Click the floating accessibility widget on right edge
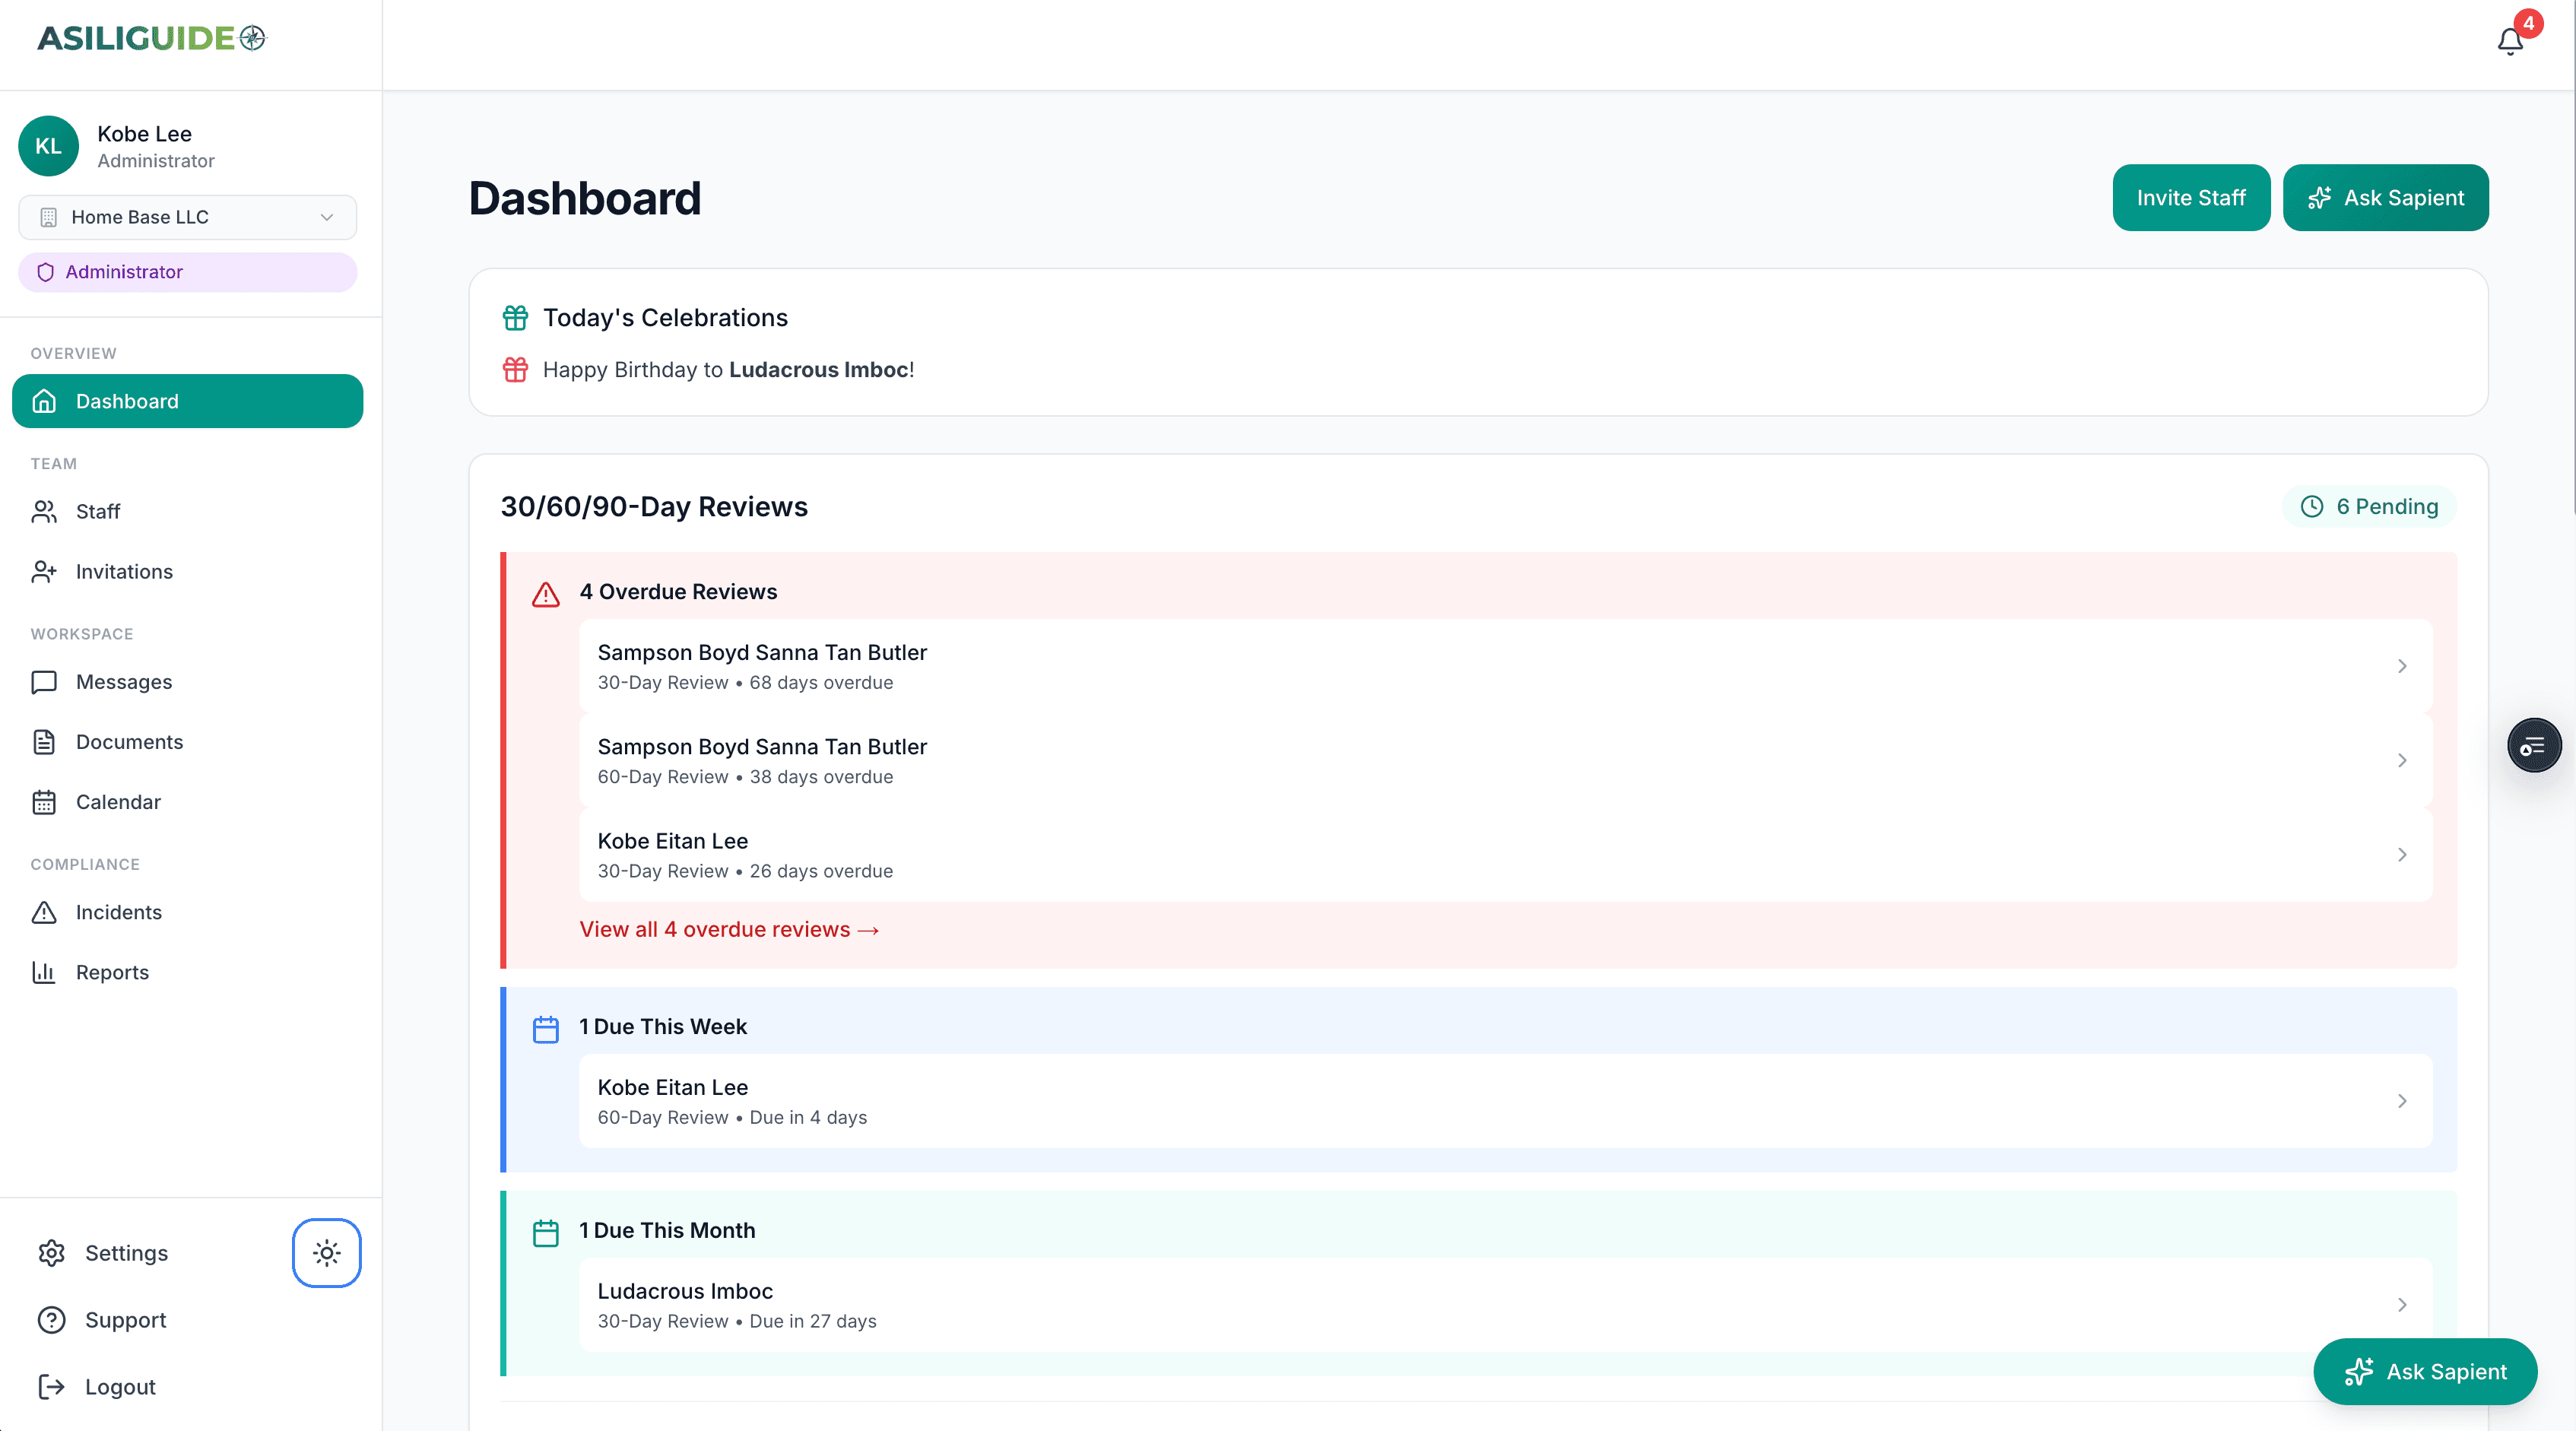 coord(2534,745)
